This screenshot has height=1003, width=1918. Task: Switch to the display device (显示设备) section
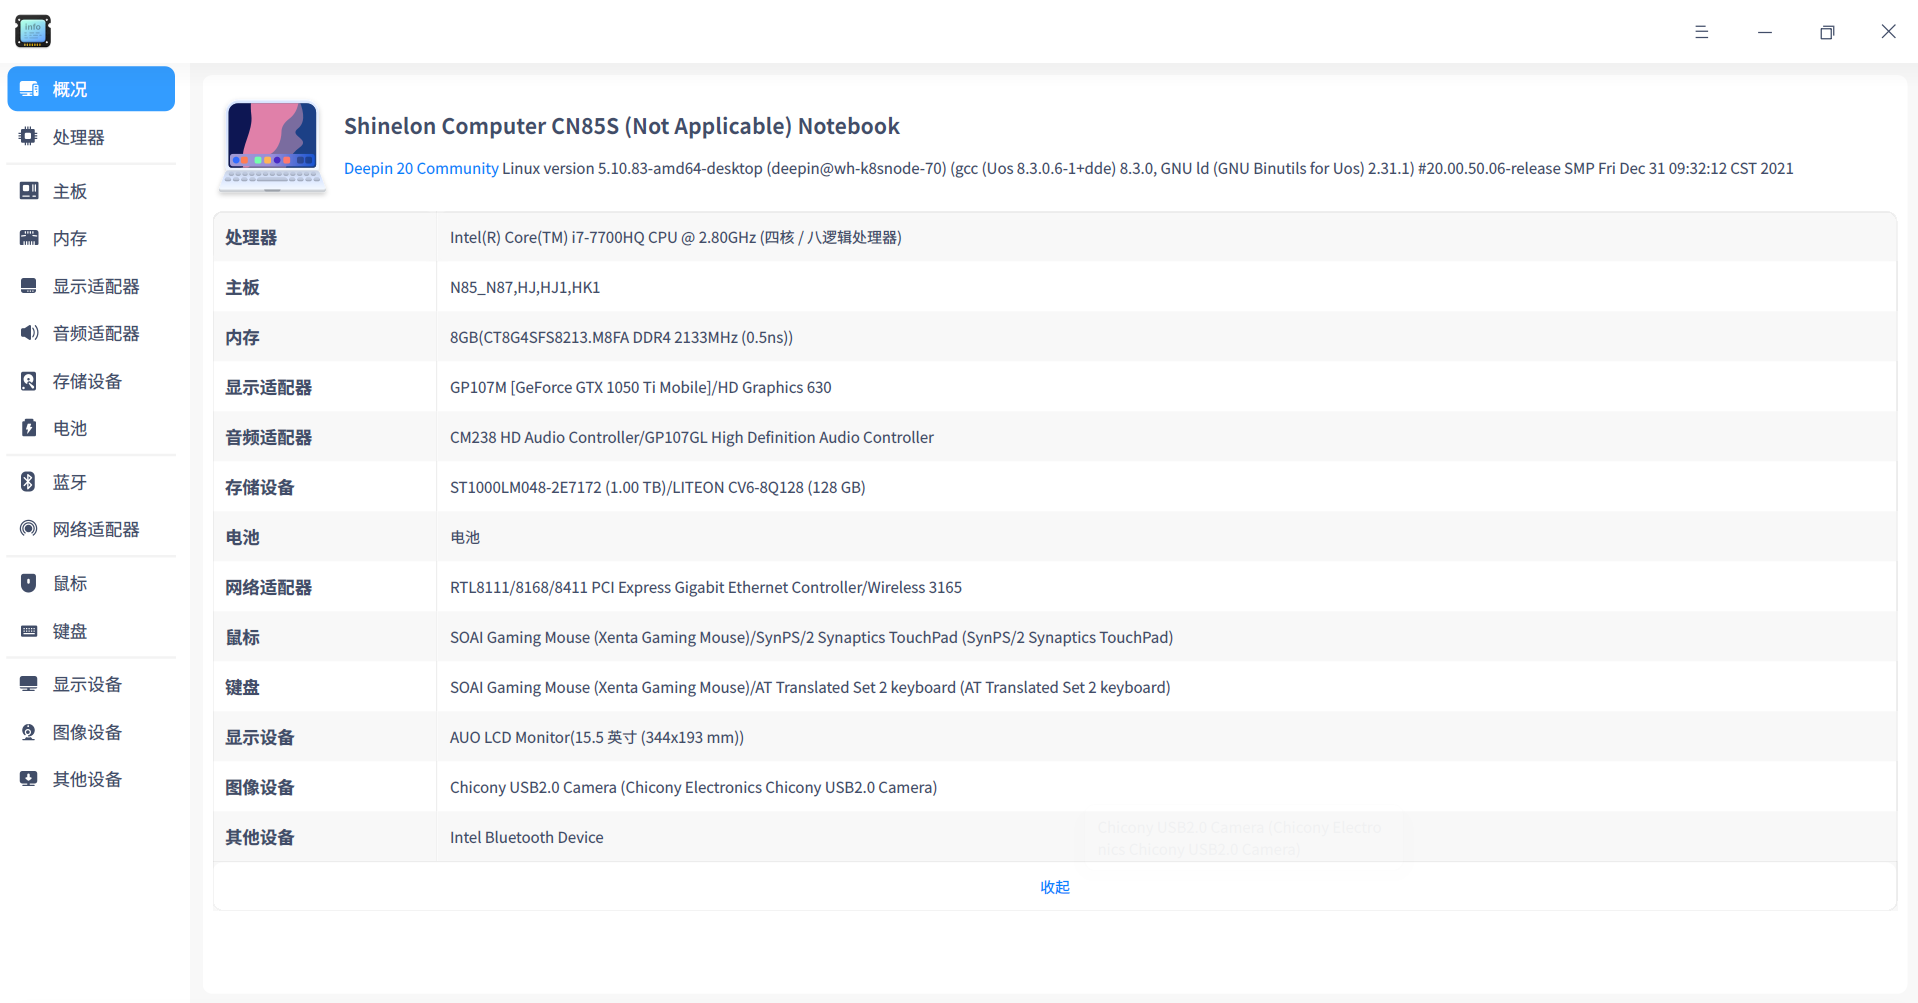click(x=87, y=684)
